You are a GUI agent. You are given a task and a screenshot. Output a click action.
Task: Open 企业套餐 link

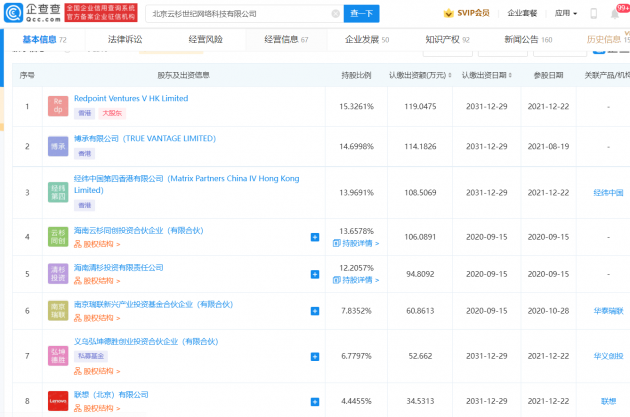[x=522, y=13]
